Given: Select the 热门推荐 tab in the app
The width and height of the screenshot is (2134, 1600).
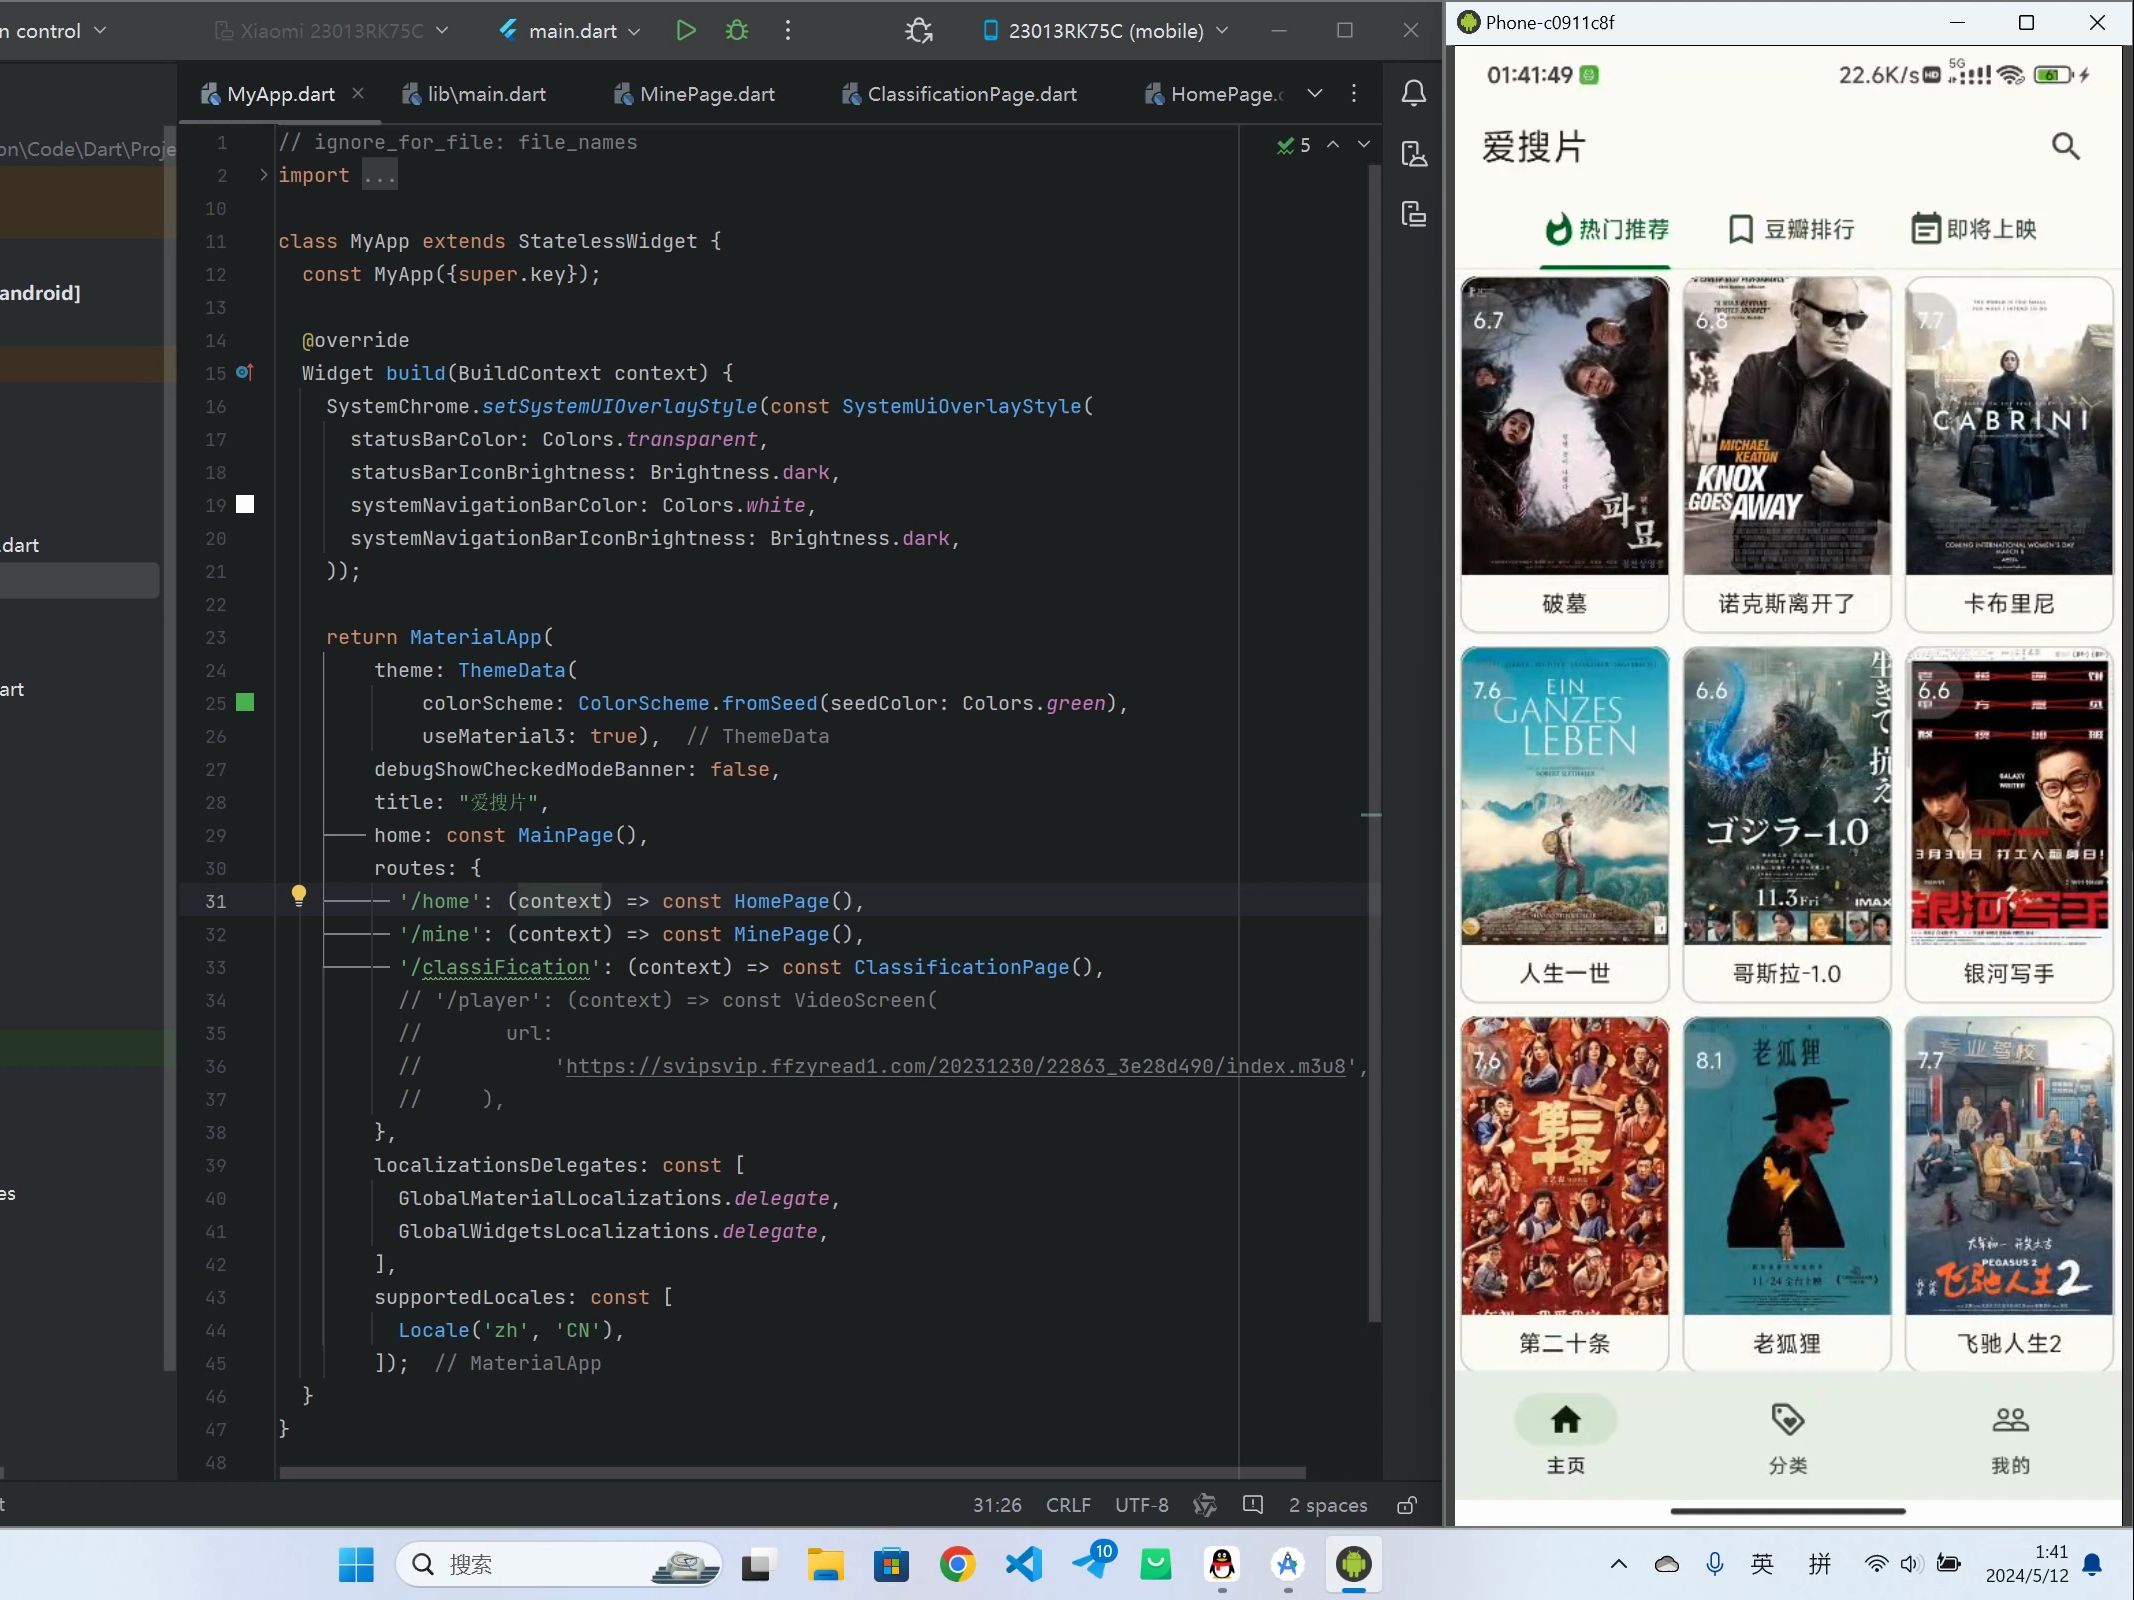Looking at the screenshot, I should pos(1605,229).
